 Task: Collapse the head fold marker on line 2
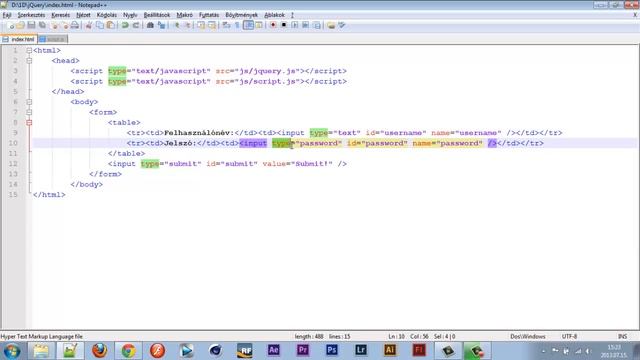[x=29, y=61]
